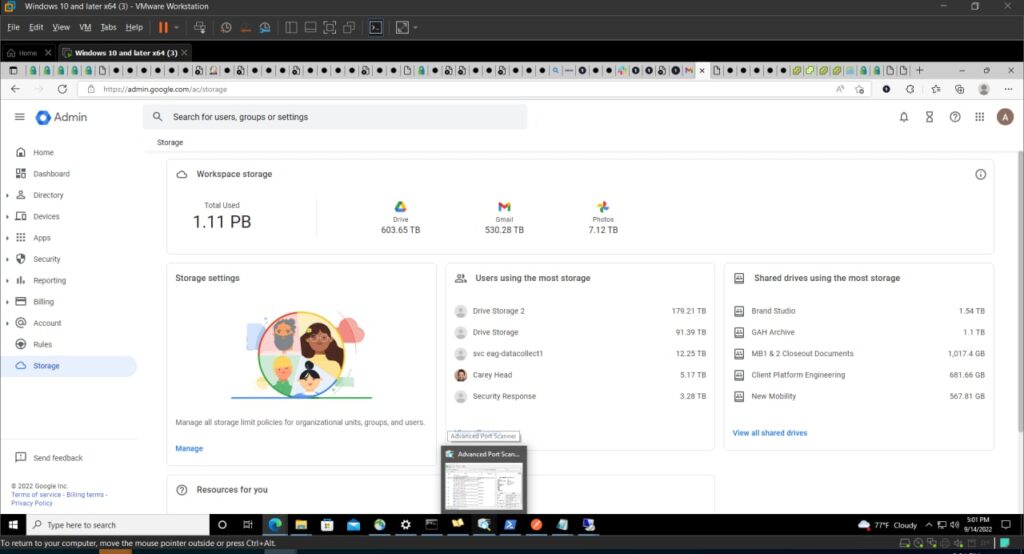The width and height of the screenshot is (1024, 554).
Task: Click the Google Admin logo
Action: pos(61,117)
